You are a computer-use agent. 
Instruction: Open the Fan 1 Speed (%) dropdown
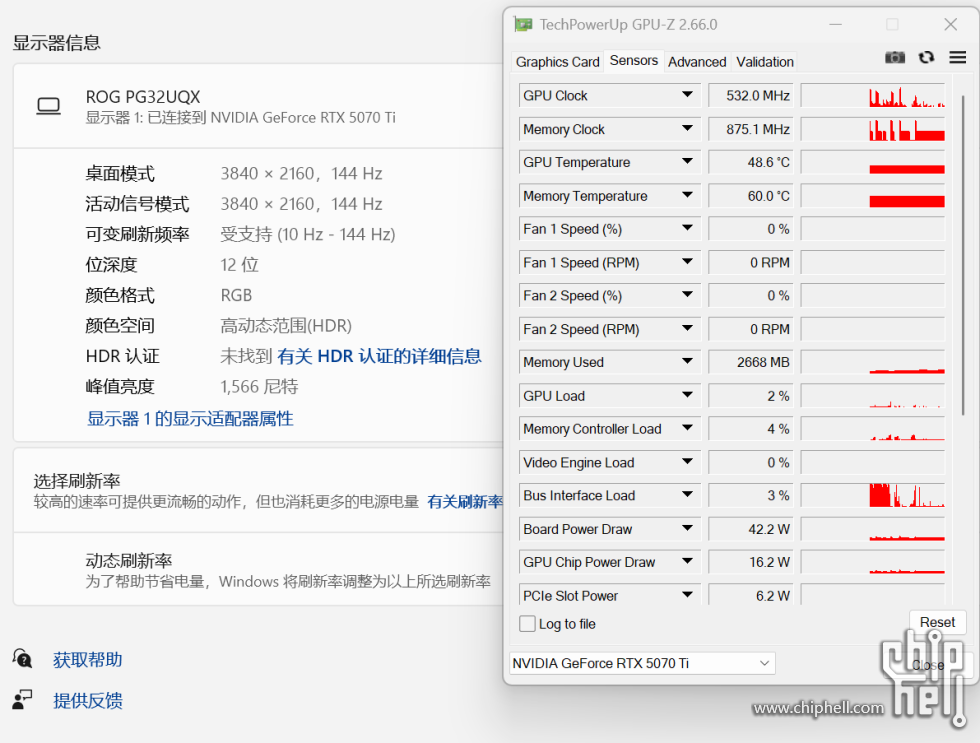point(688,229)
